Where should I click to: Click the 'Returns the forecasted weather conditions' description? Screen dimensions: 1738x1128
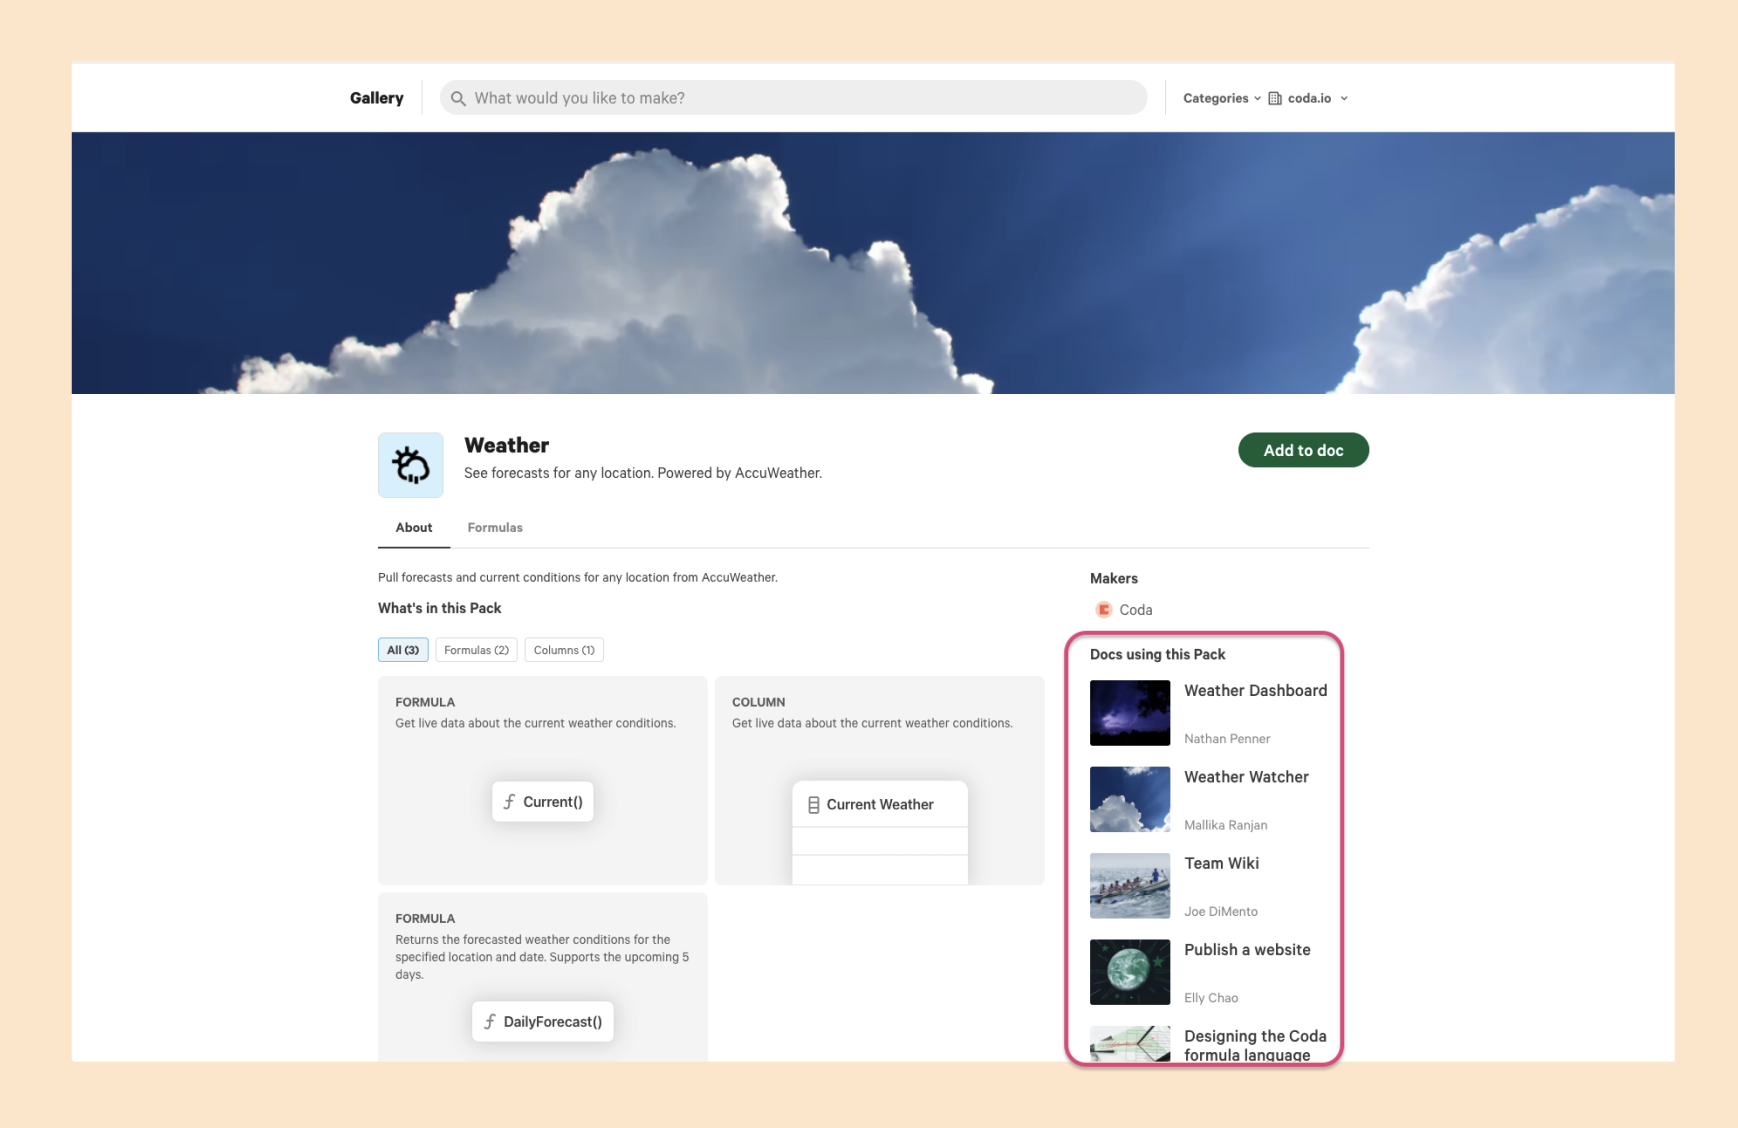[x=542, y=957]
